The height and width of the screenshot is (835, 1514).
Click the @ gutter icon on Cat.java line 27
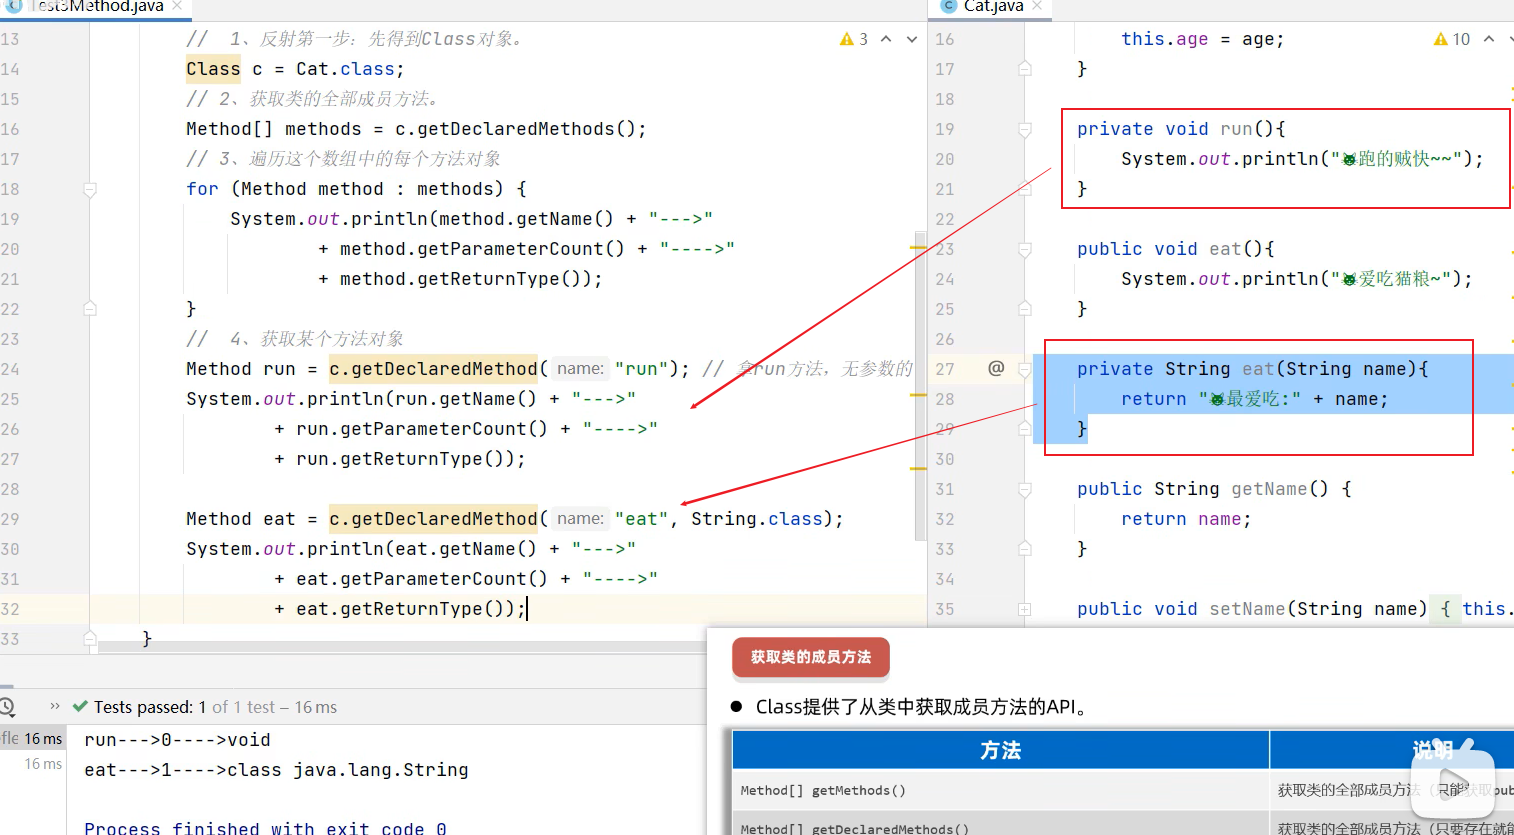996,368
